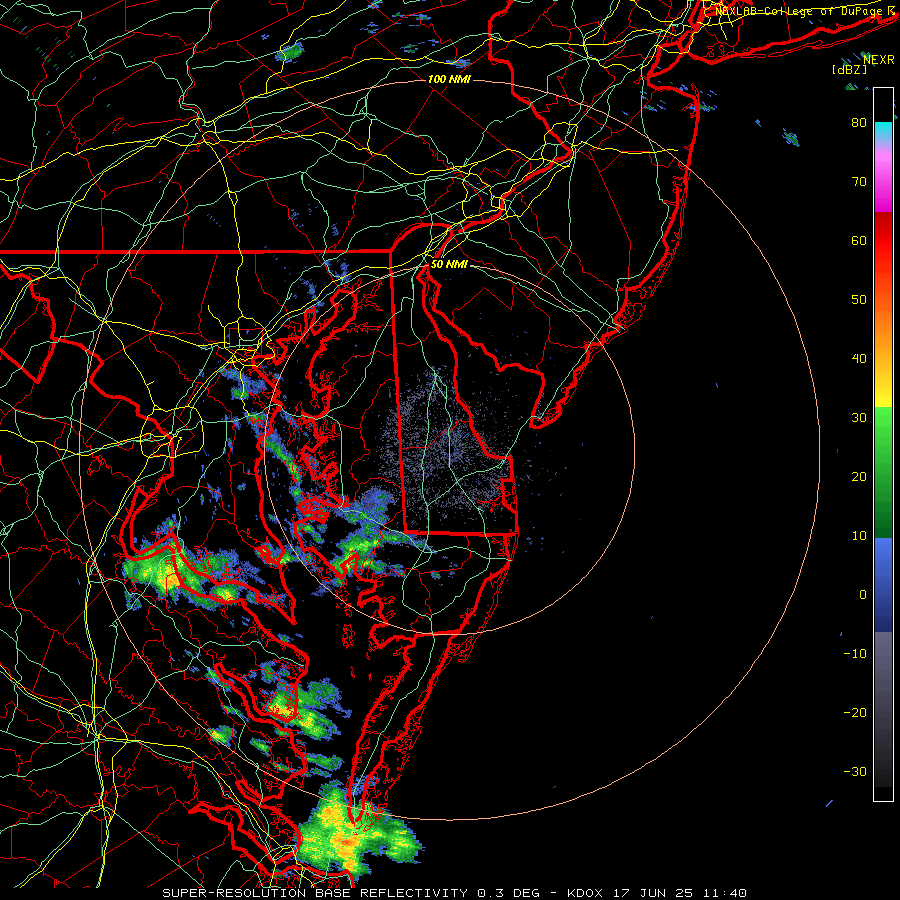Viewport: 900px width, 900px height.
Task: Select the 70 value on the dBZ scale
Action: click(859, 181)
